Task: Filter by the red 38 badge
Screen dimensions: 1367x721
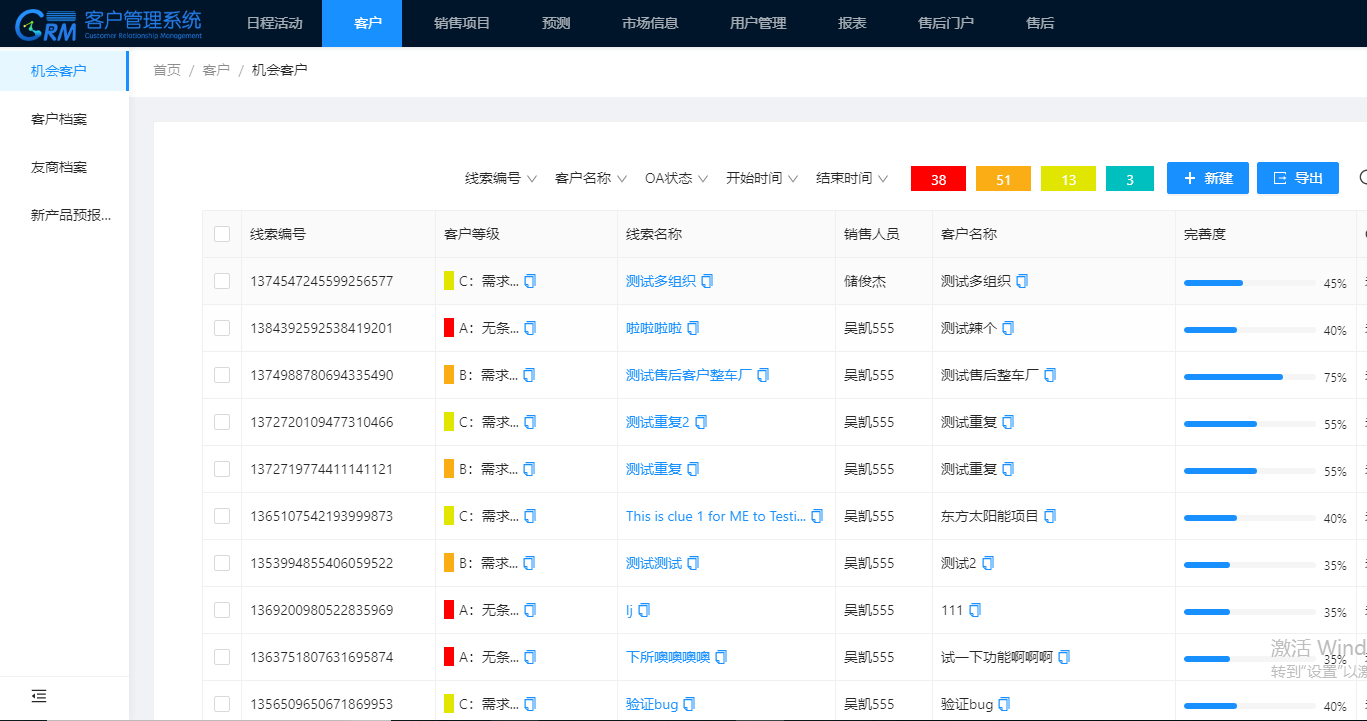Action: pyautogui.click(x=938, y=179)
